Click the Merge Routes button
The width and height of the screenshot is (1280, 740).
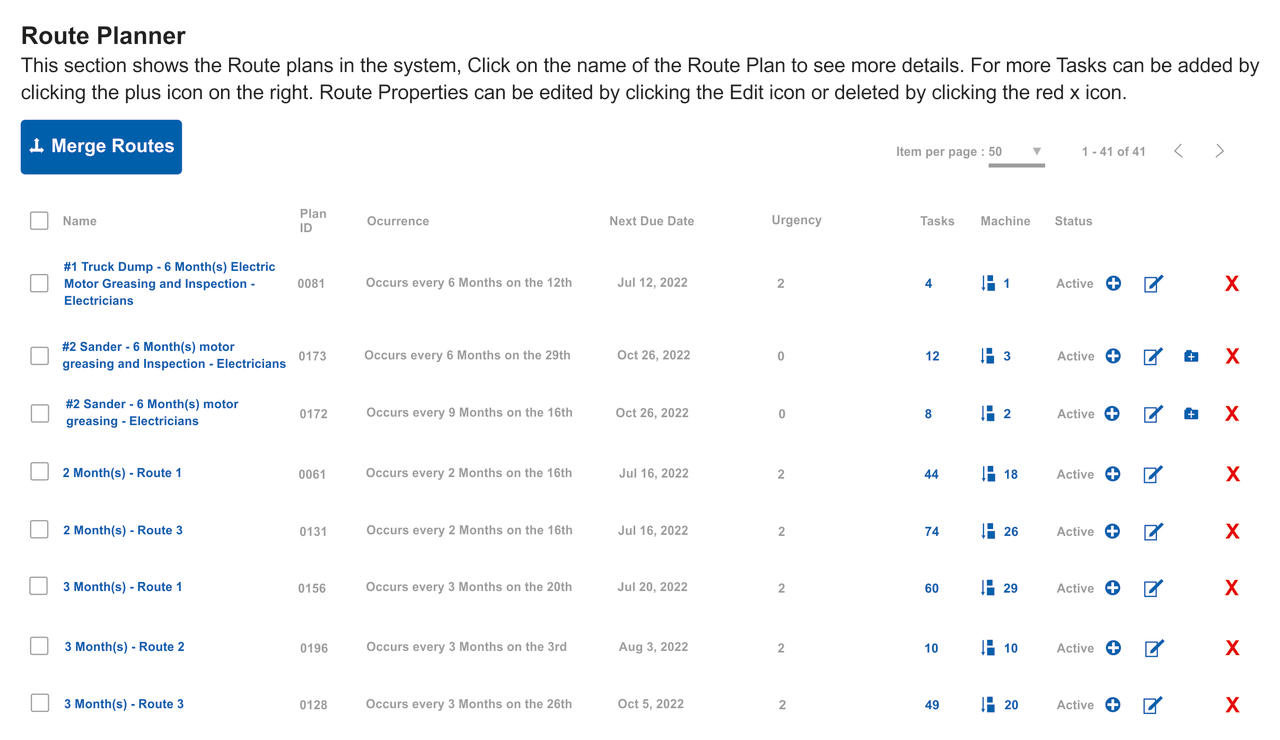point(101,147)
